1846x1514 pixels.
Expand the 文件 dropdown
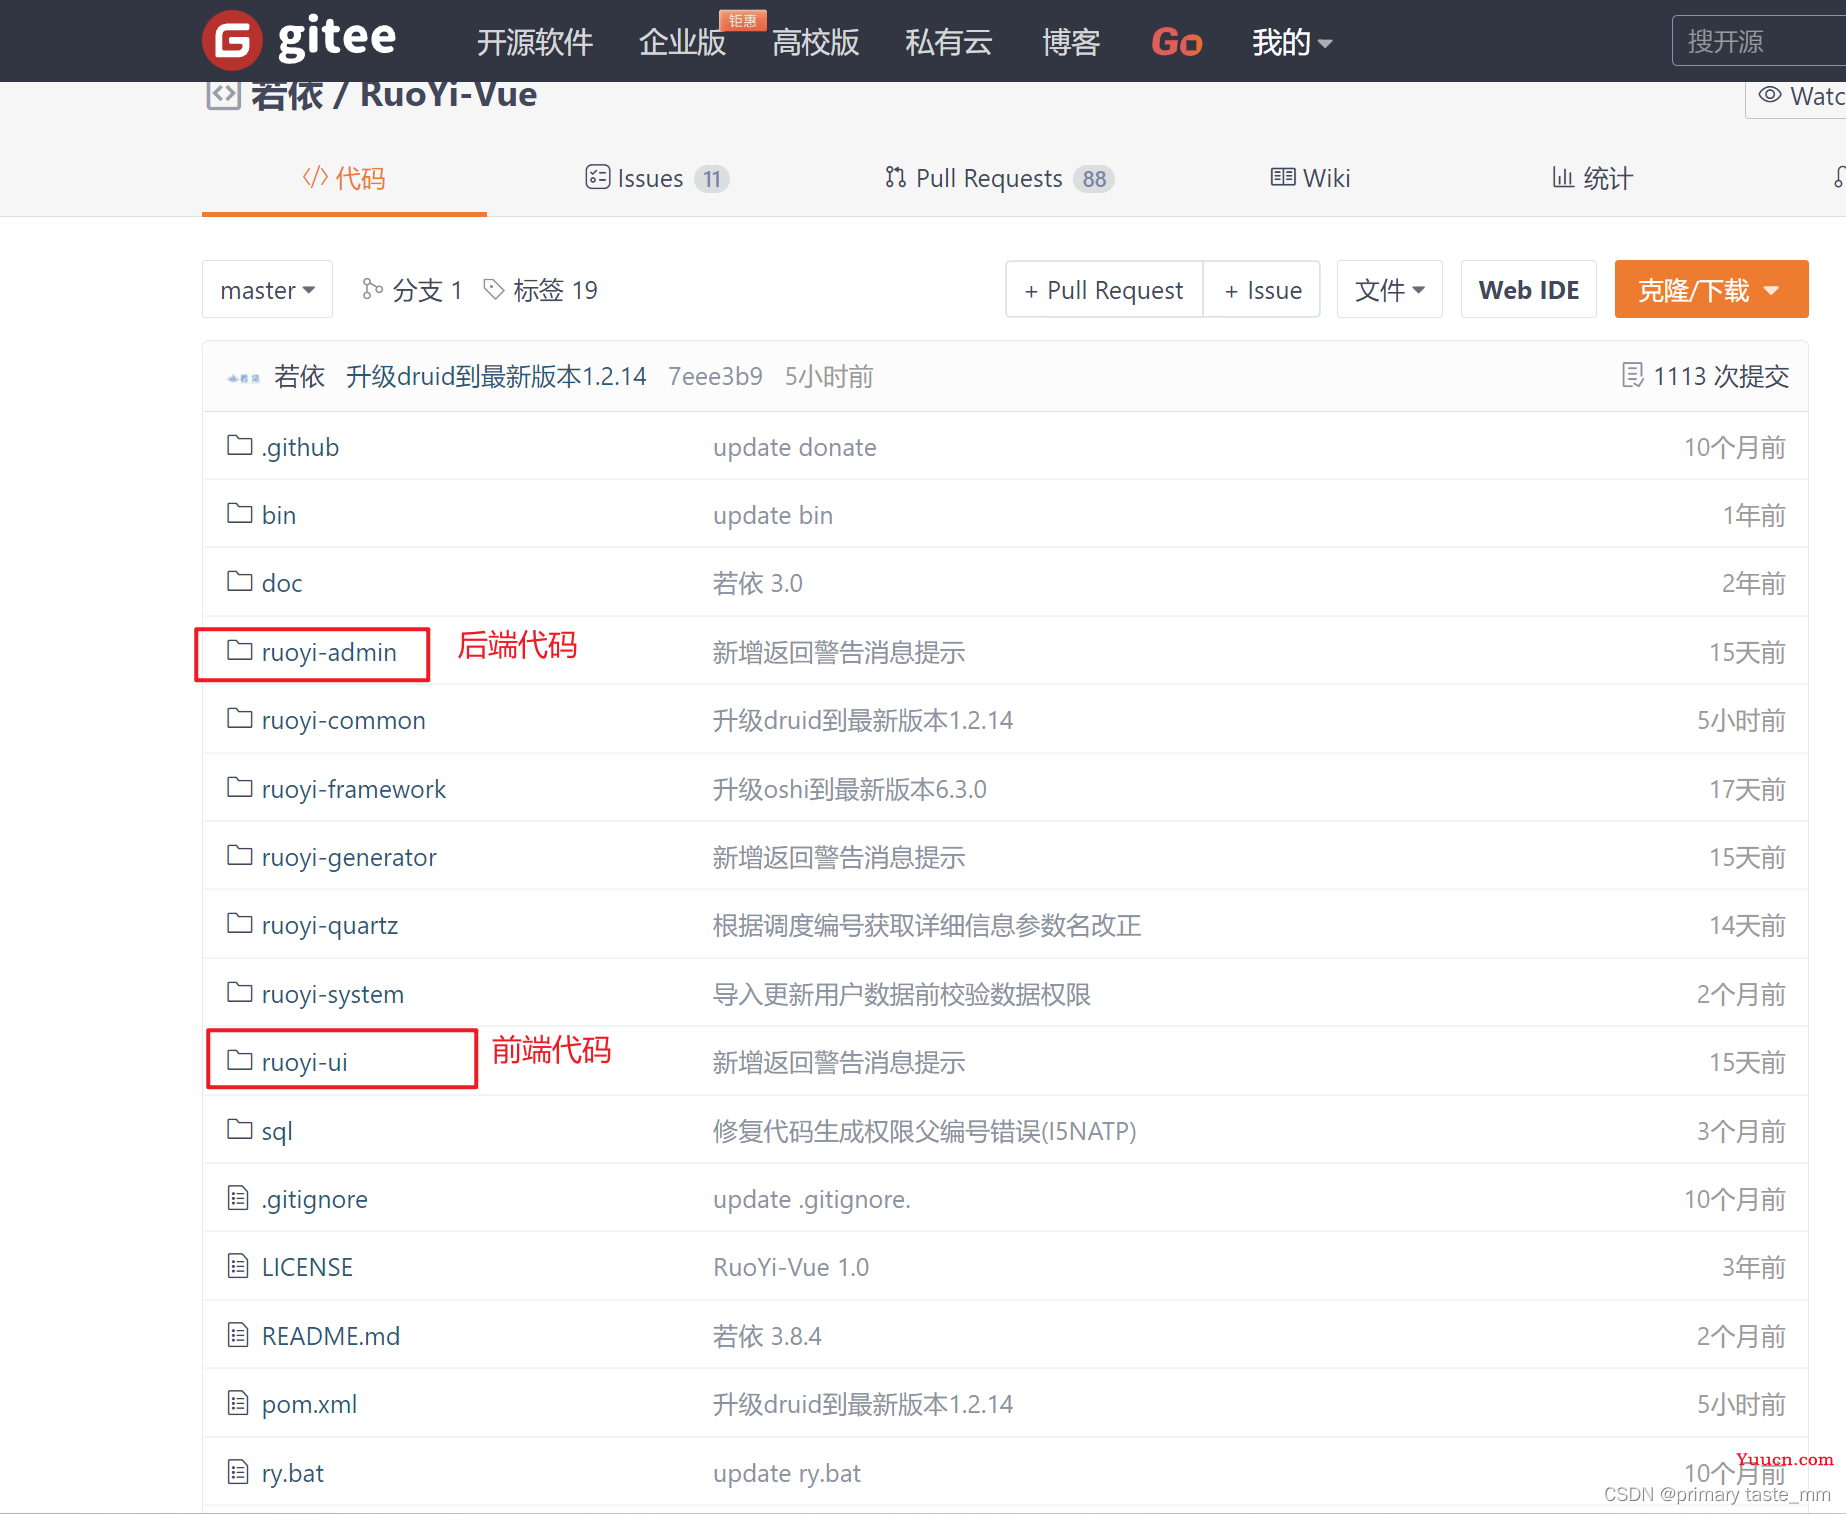point(1389,289)
